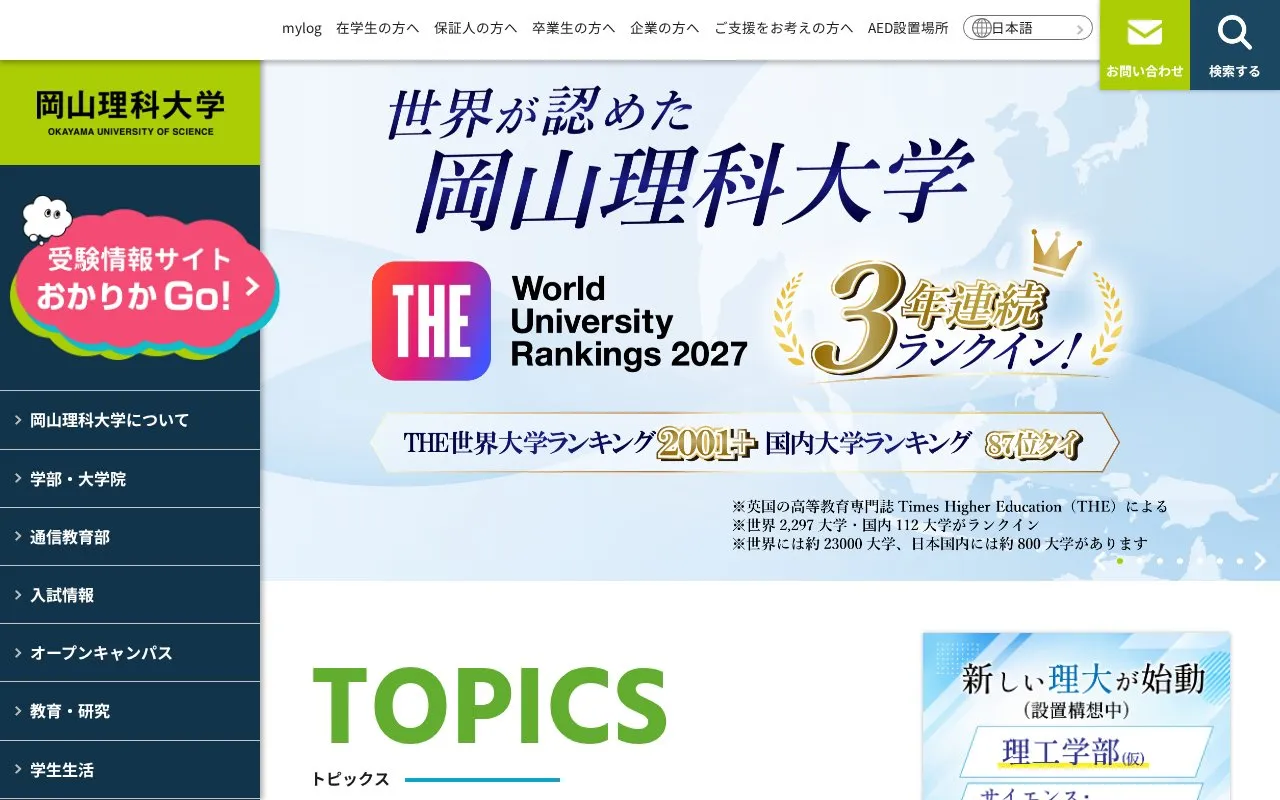The height and width of the screenshot is (800, 1280).
Task: Expand the 岡山理科大学について sidebar chevron
Action: pyautogui.click(x=18, y=420)
